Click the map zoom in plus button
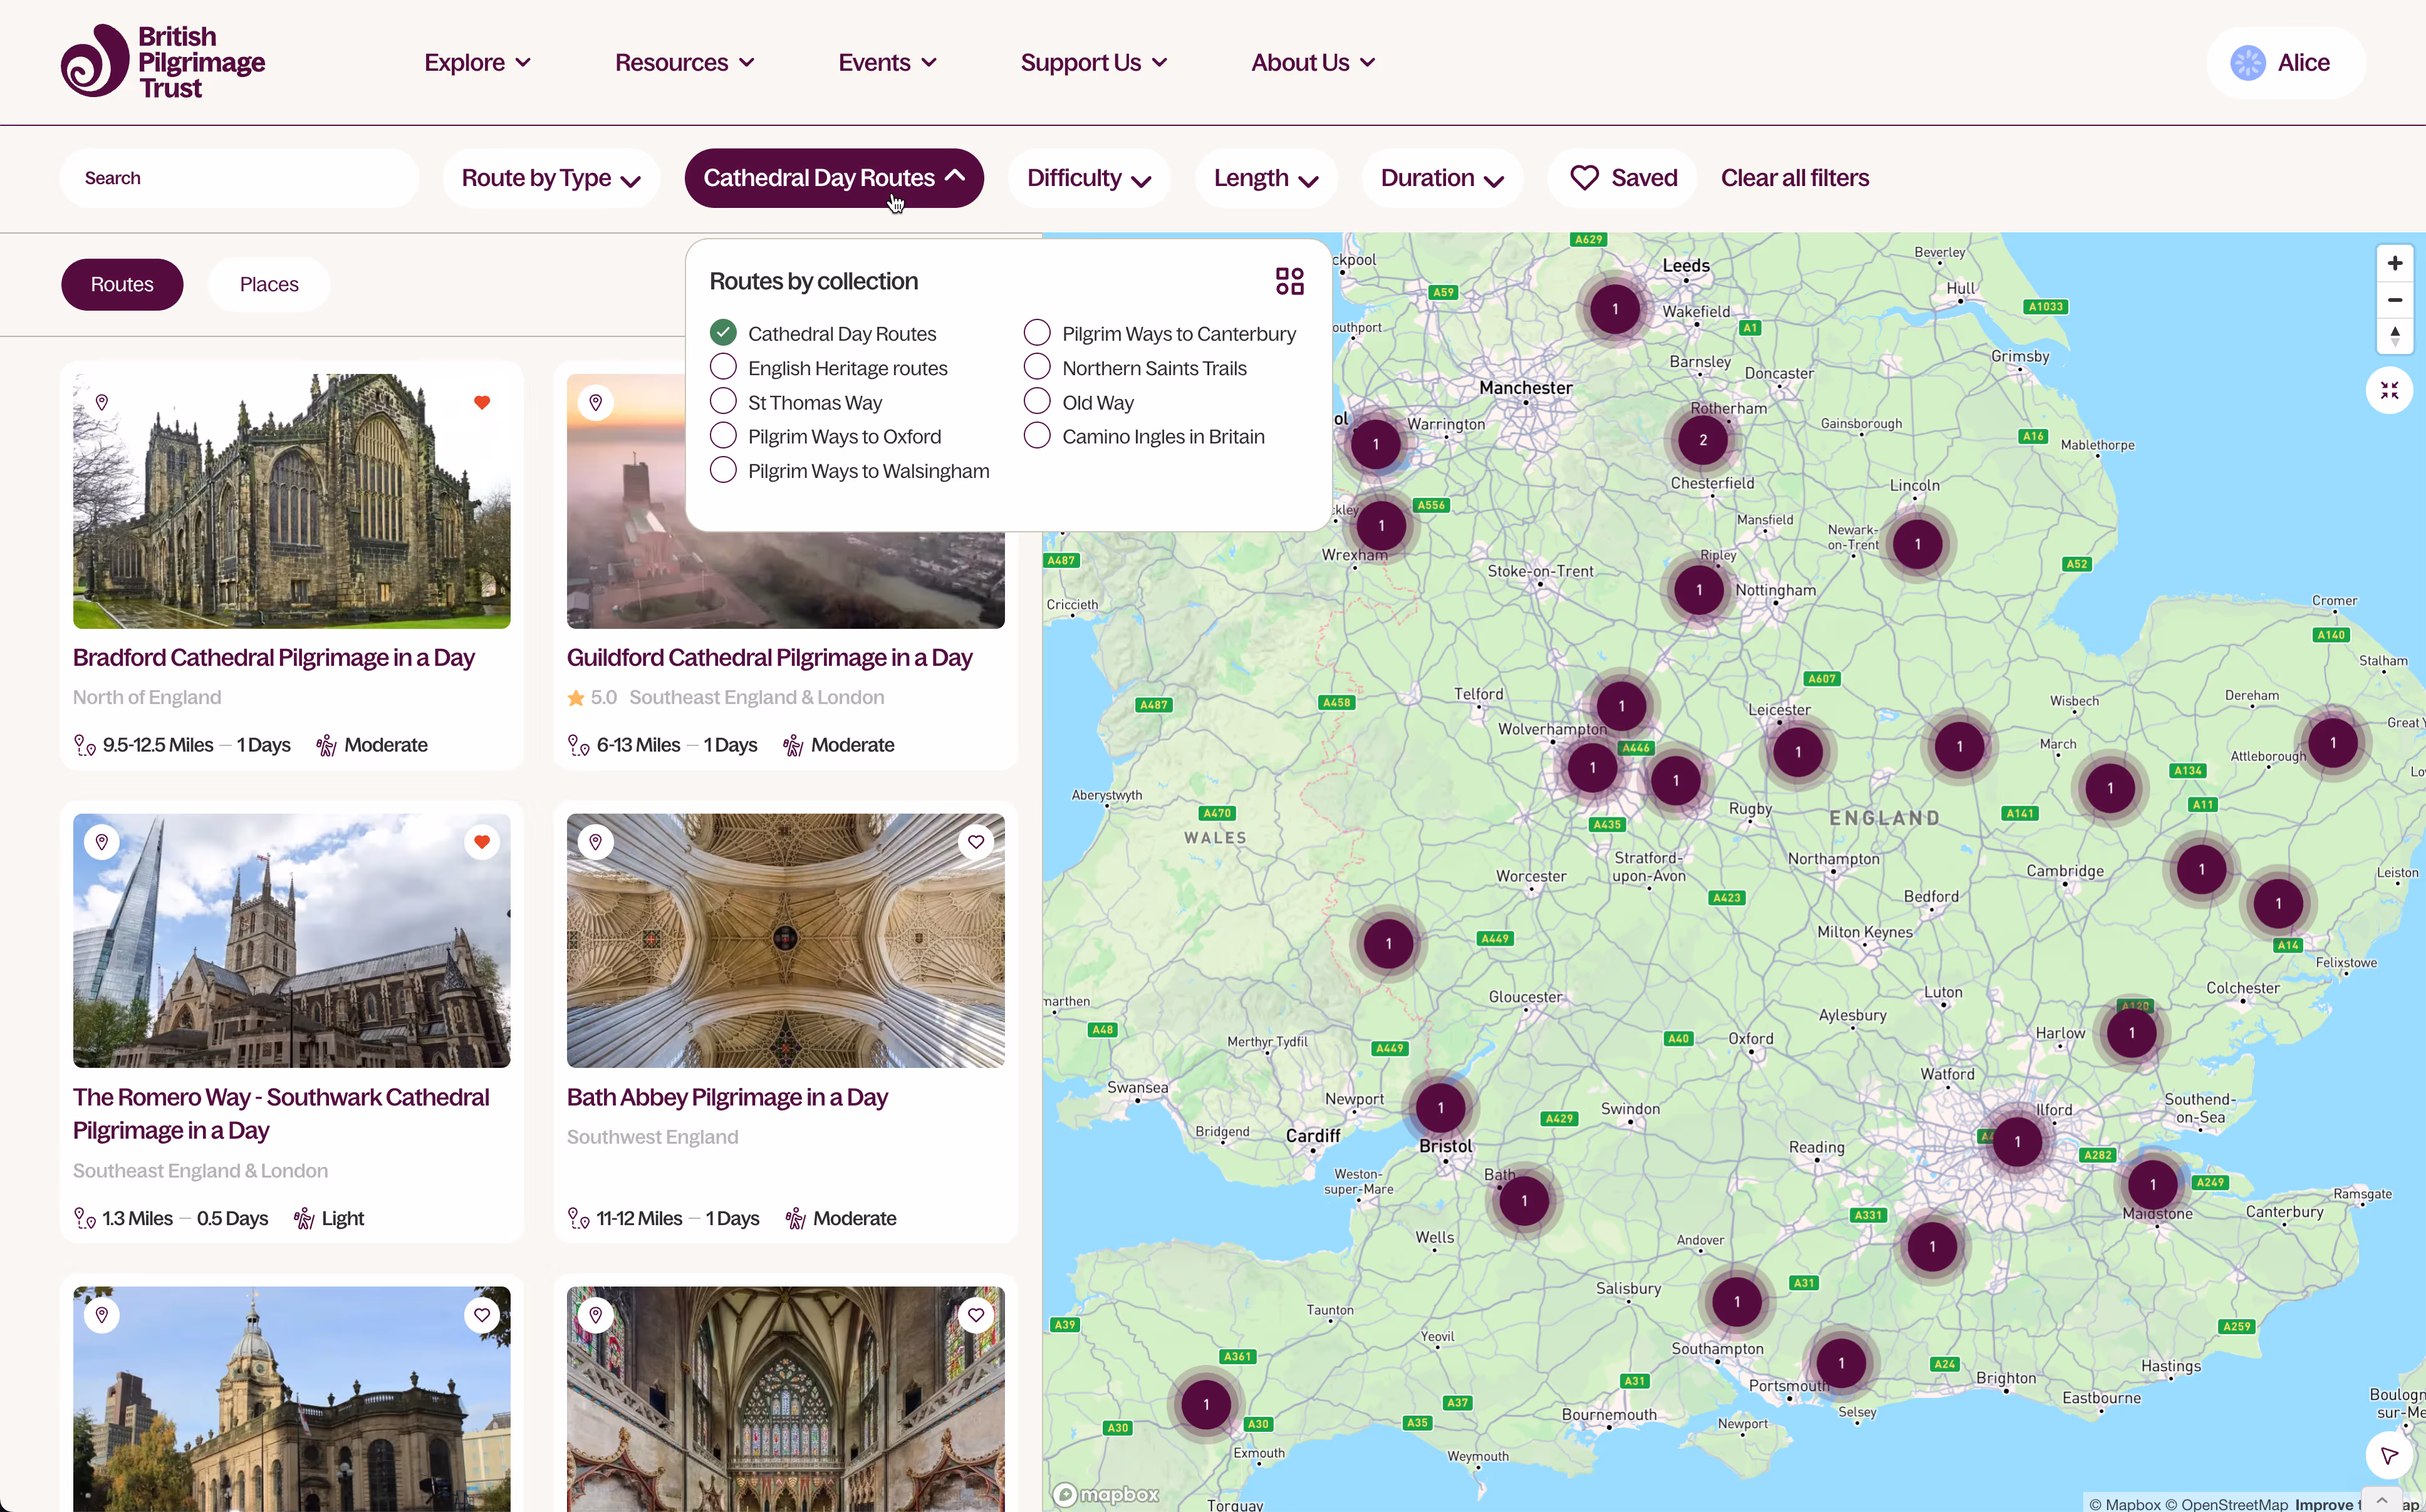The image size is (2426, 1512). point(2394,263)
